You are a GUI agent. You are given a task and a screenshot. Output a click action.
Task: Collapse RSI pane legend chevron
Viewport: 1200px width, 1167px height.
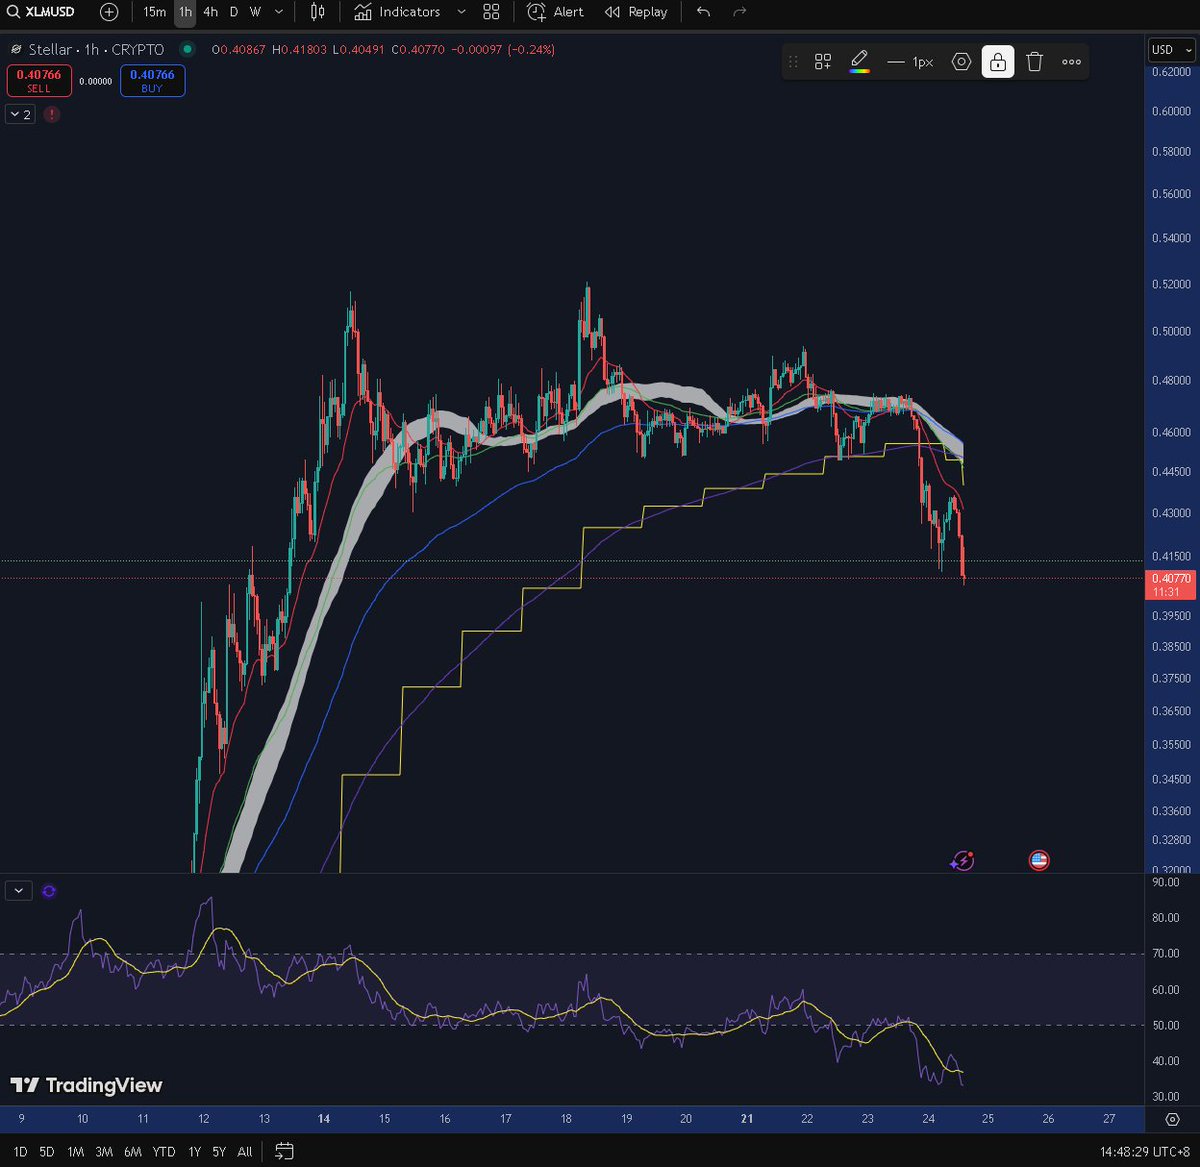pyautogui.click(x=20, y=890)
